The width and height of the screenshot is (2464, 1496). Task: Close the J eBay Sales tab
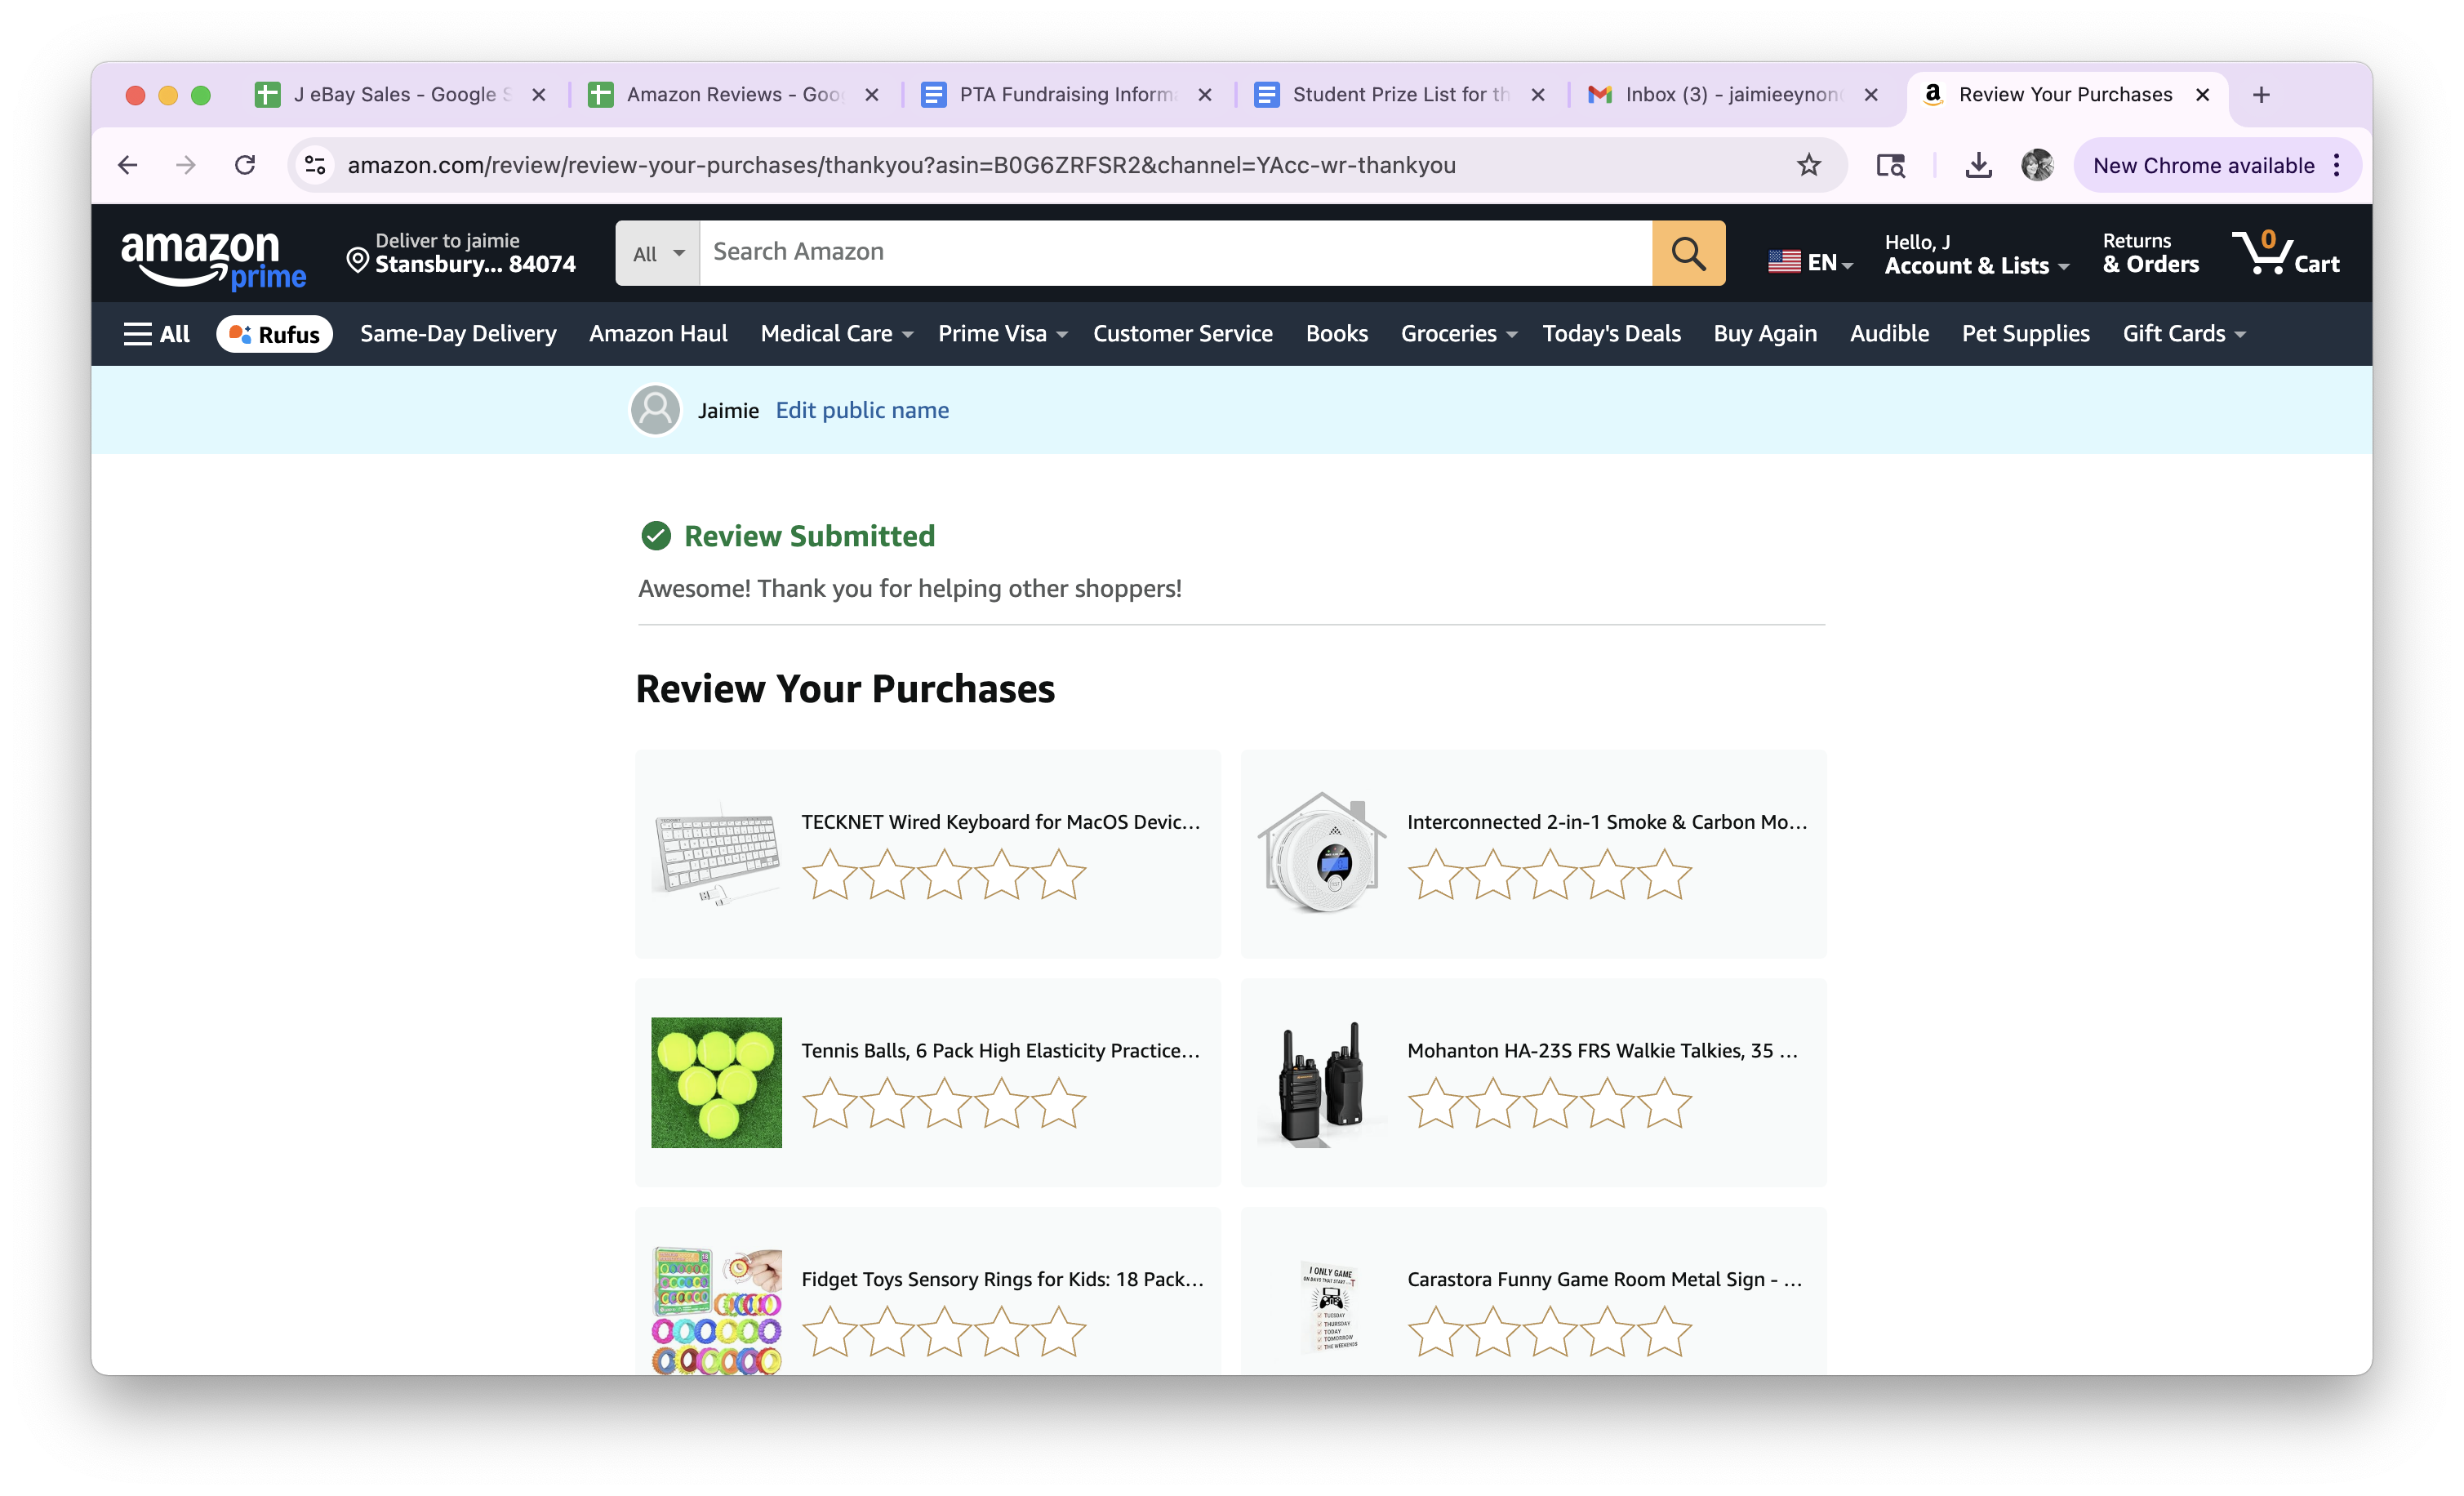539,95
